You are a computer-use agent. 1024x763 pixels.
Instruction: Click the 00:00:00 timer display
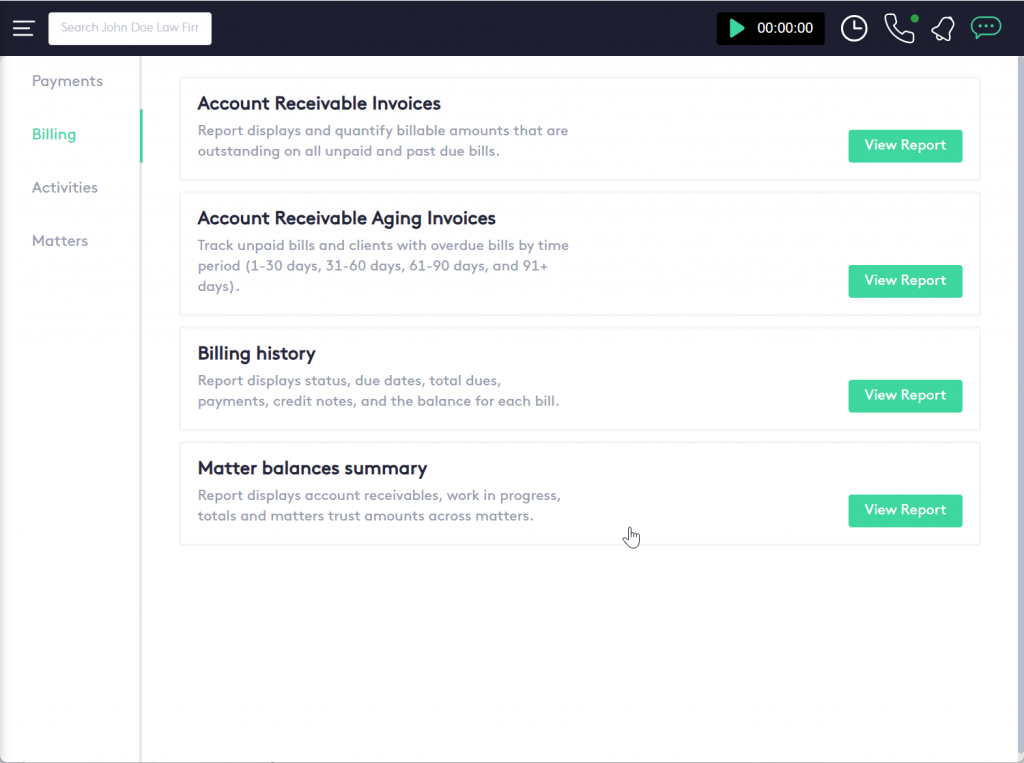(785, 28)
